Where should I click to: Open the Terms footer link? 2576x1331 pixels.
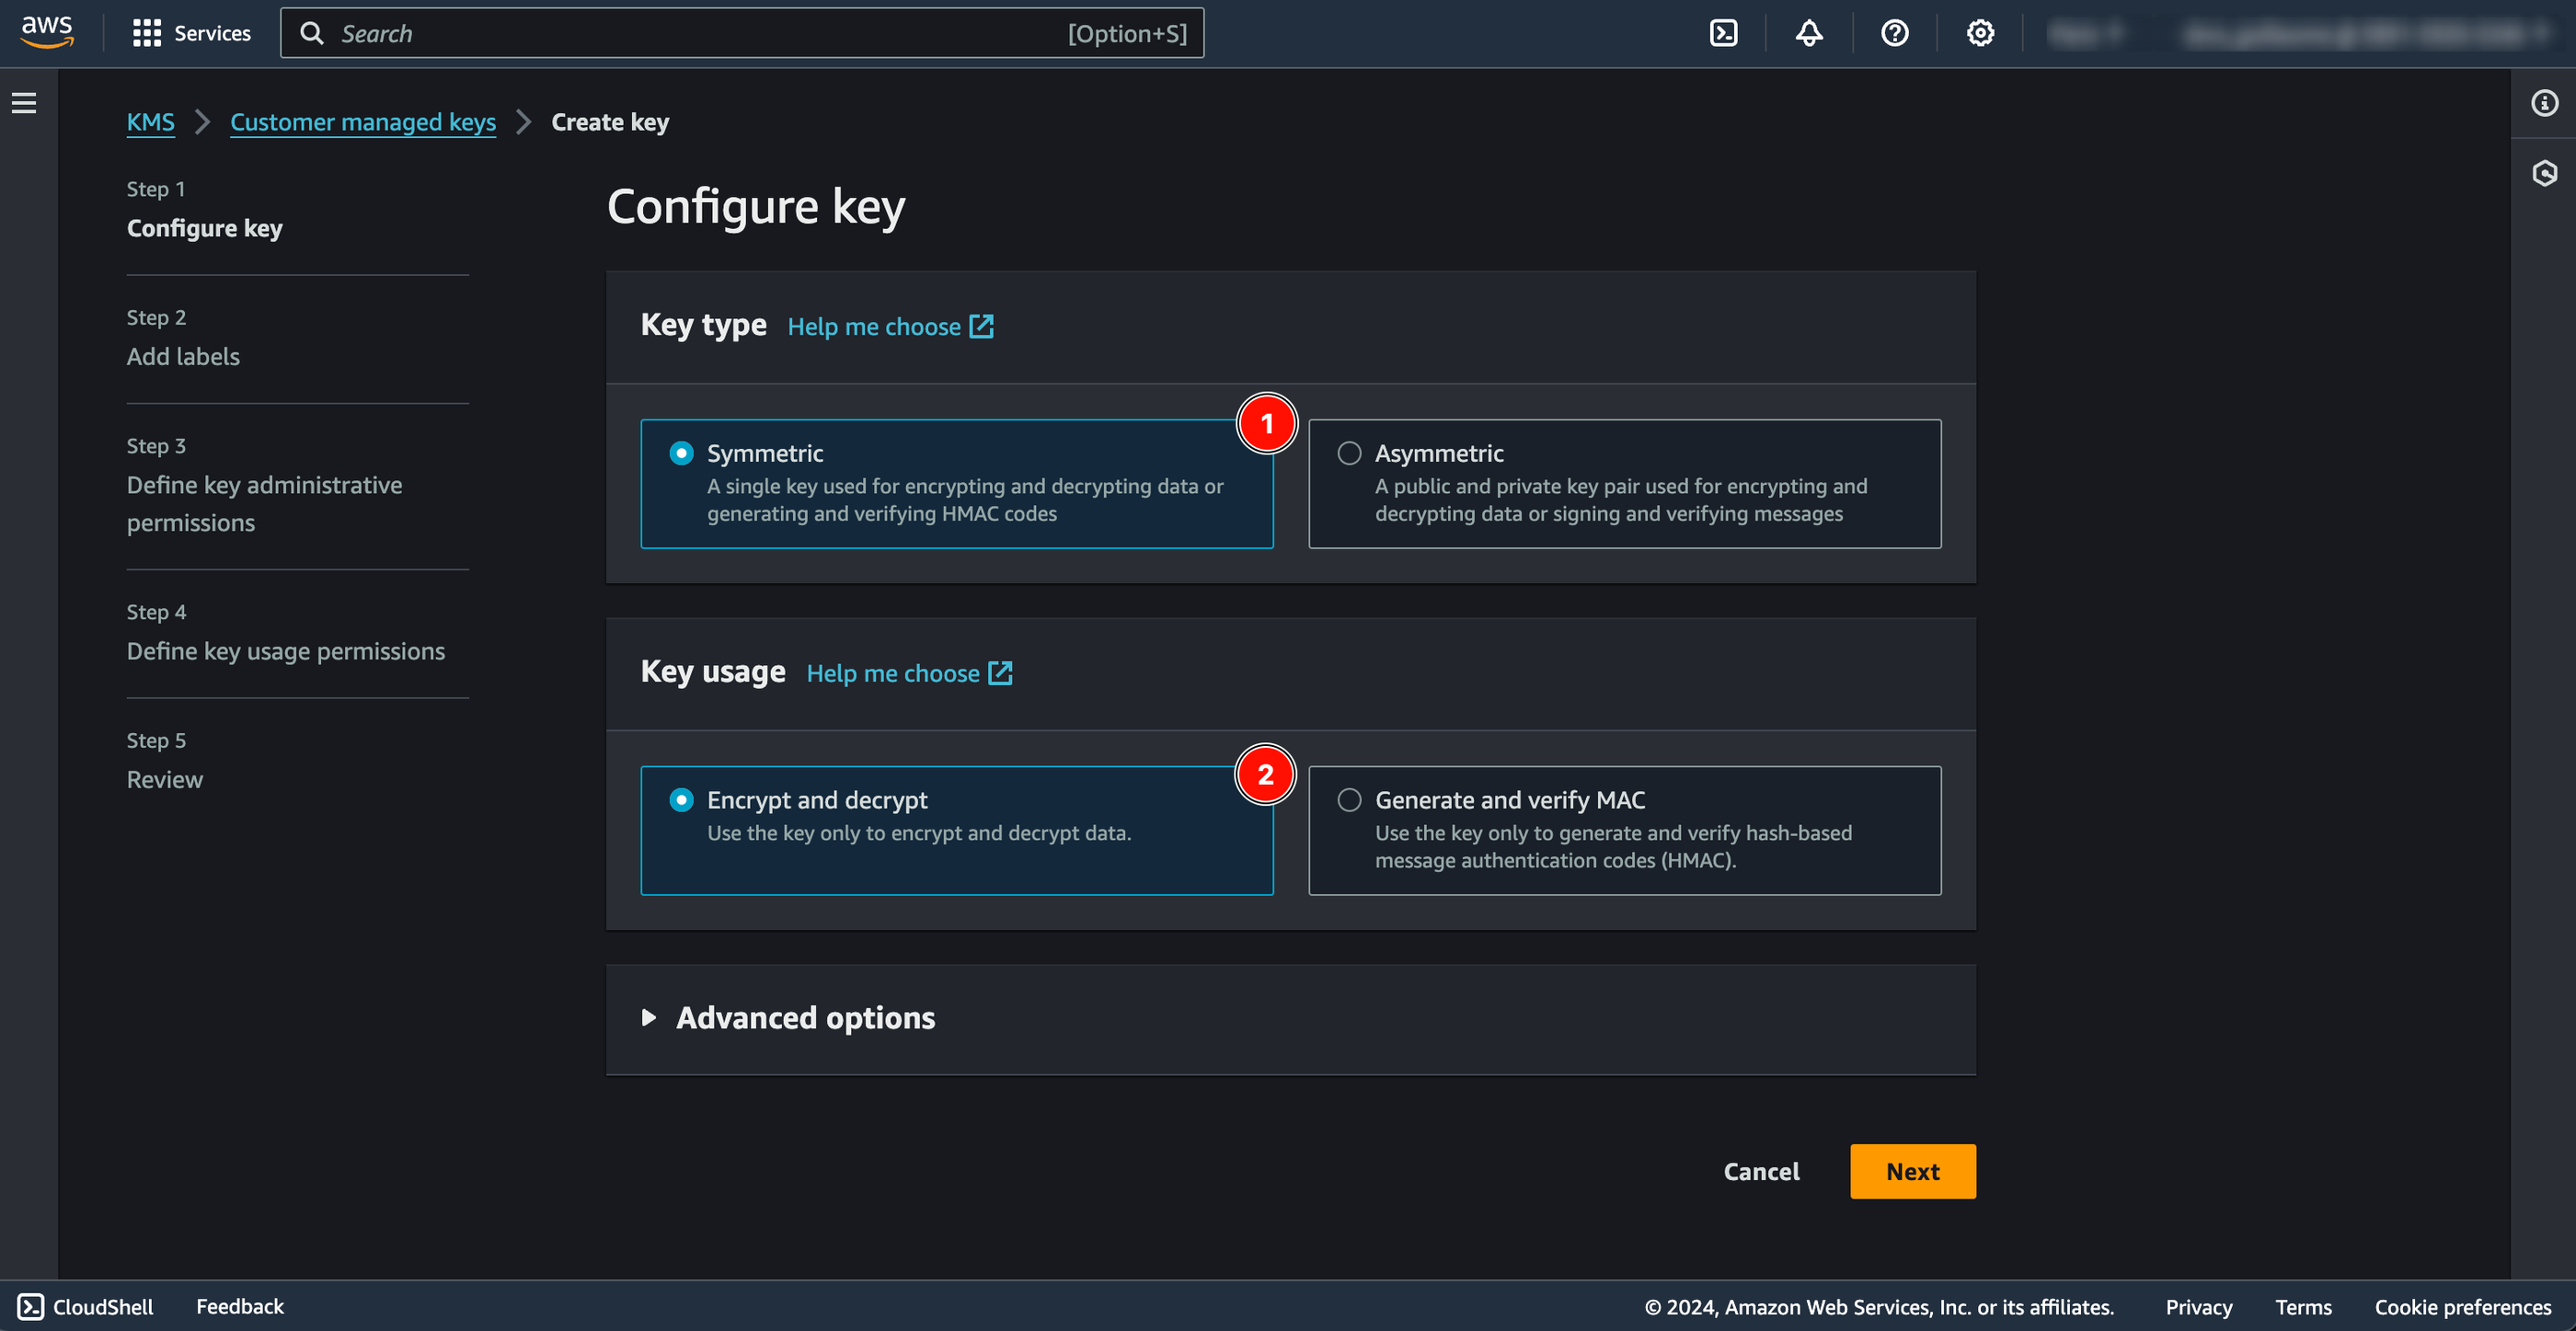click(2303, 1306)
